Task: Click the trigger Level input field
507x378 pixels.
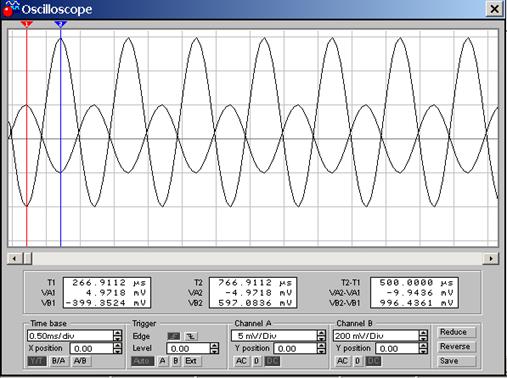Action: (189, 349)
